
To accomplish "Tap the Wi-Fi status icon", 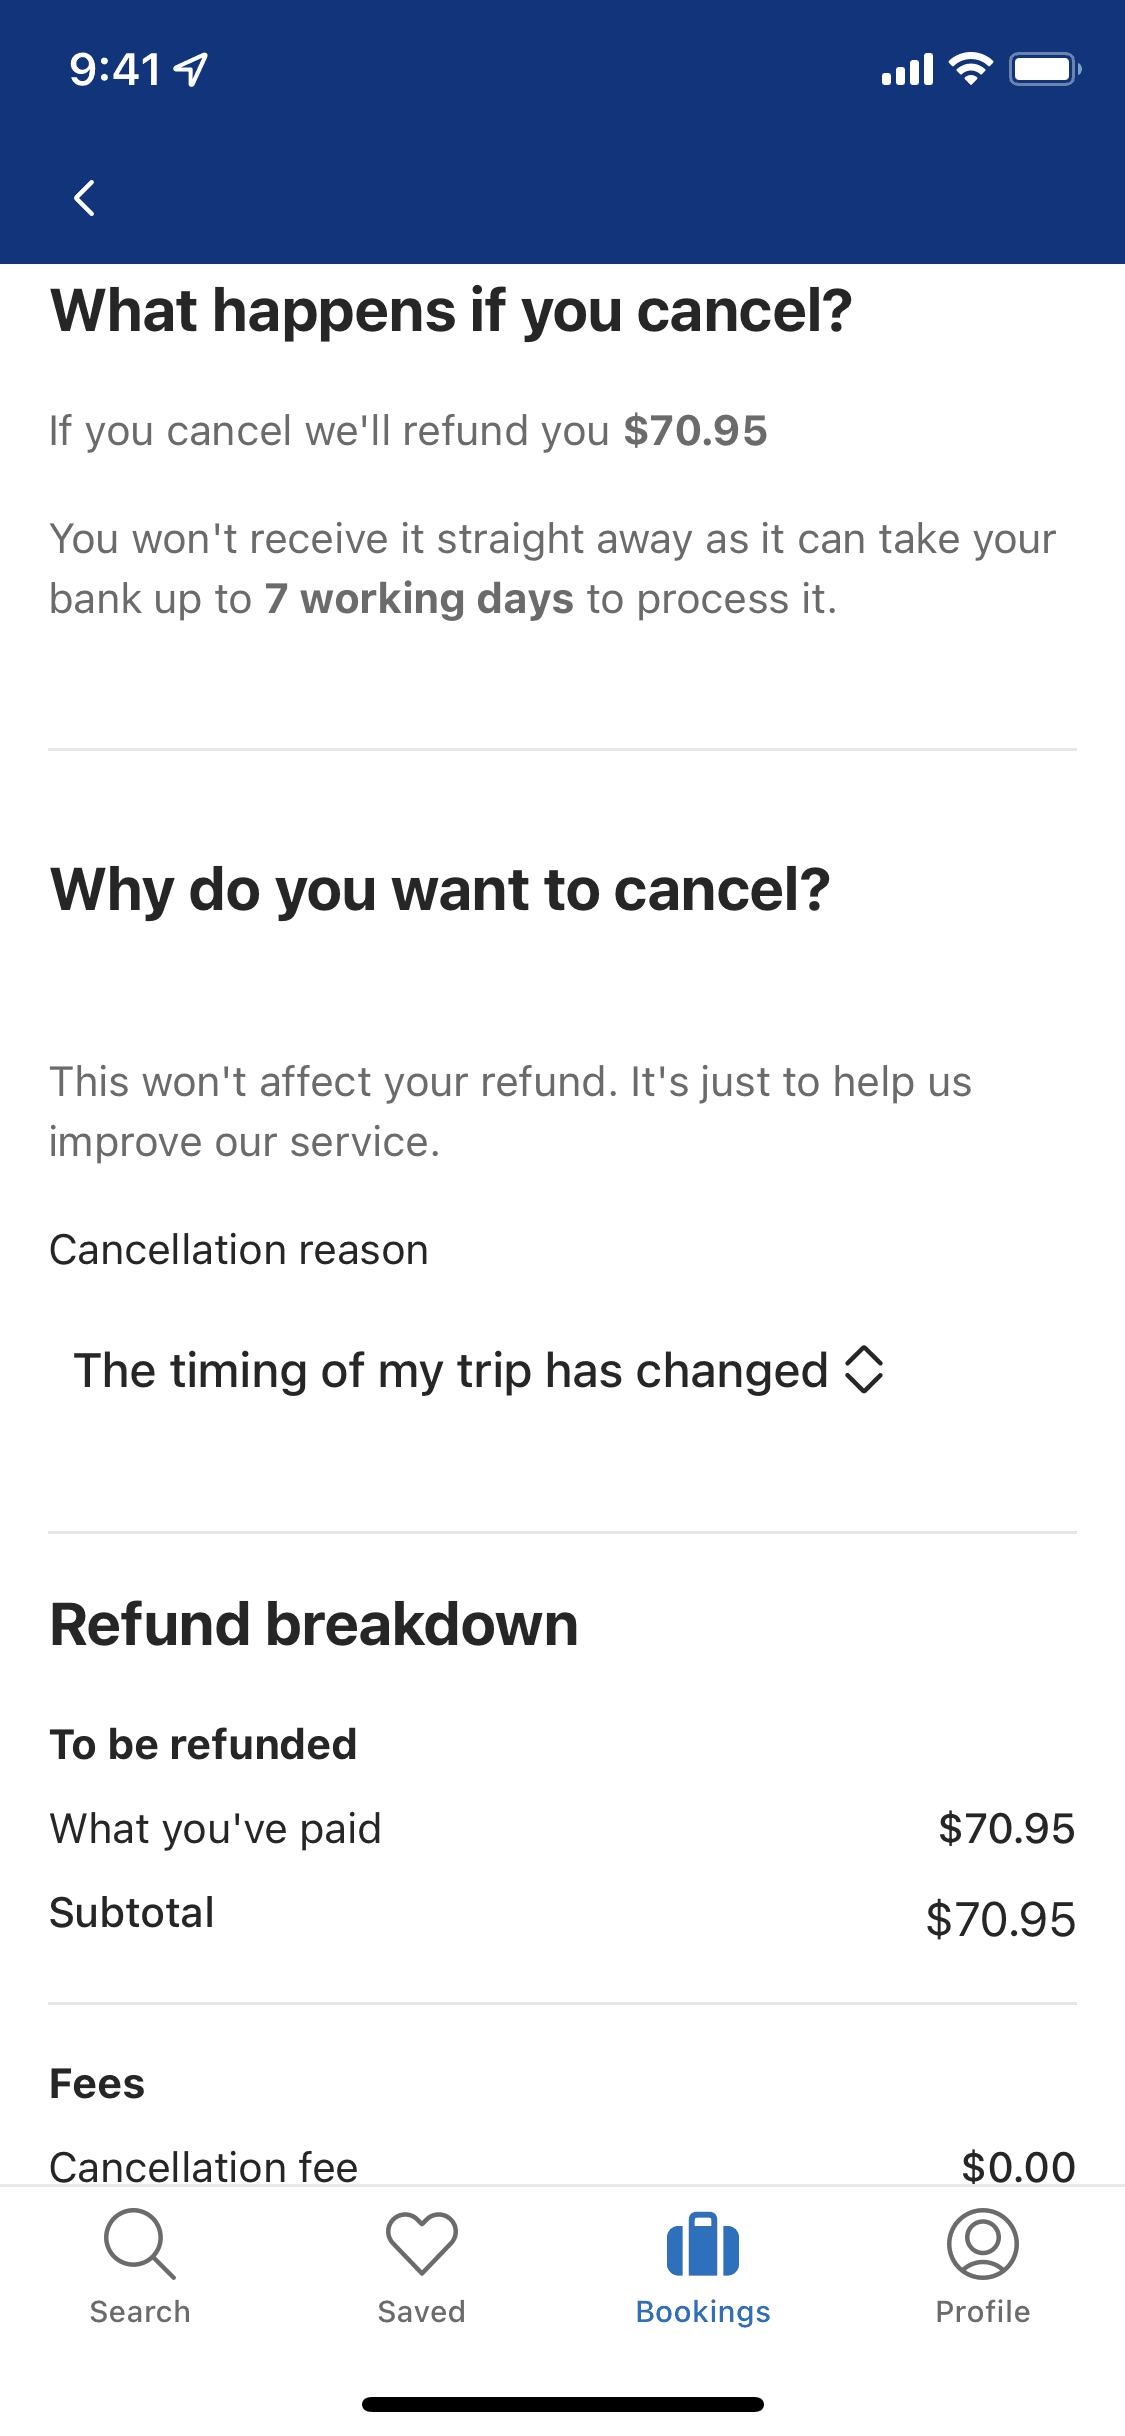I will coord(969,69).
